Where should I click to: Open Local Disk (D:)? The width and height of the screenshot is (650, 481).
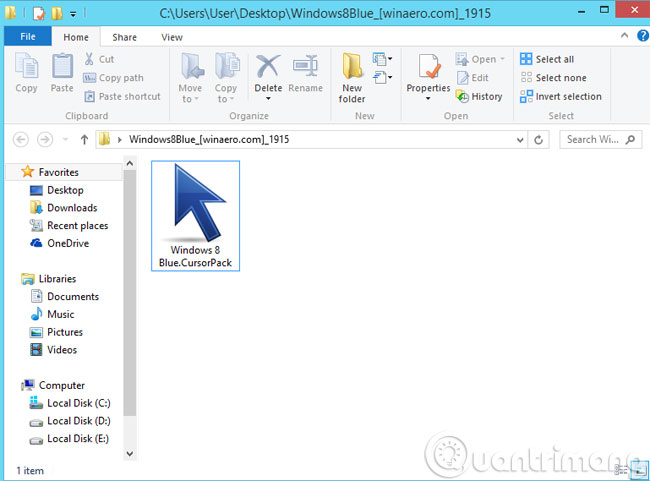click(70, 421)
